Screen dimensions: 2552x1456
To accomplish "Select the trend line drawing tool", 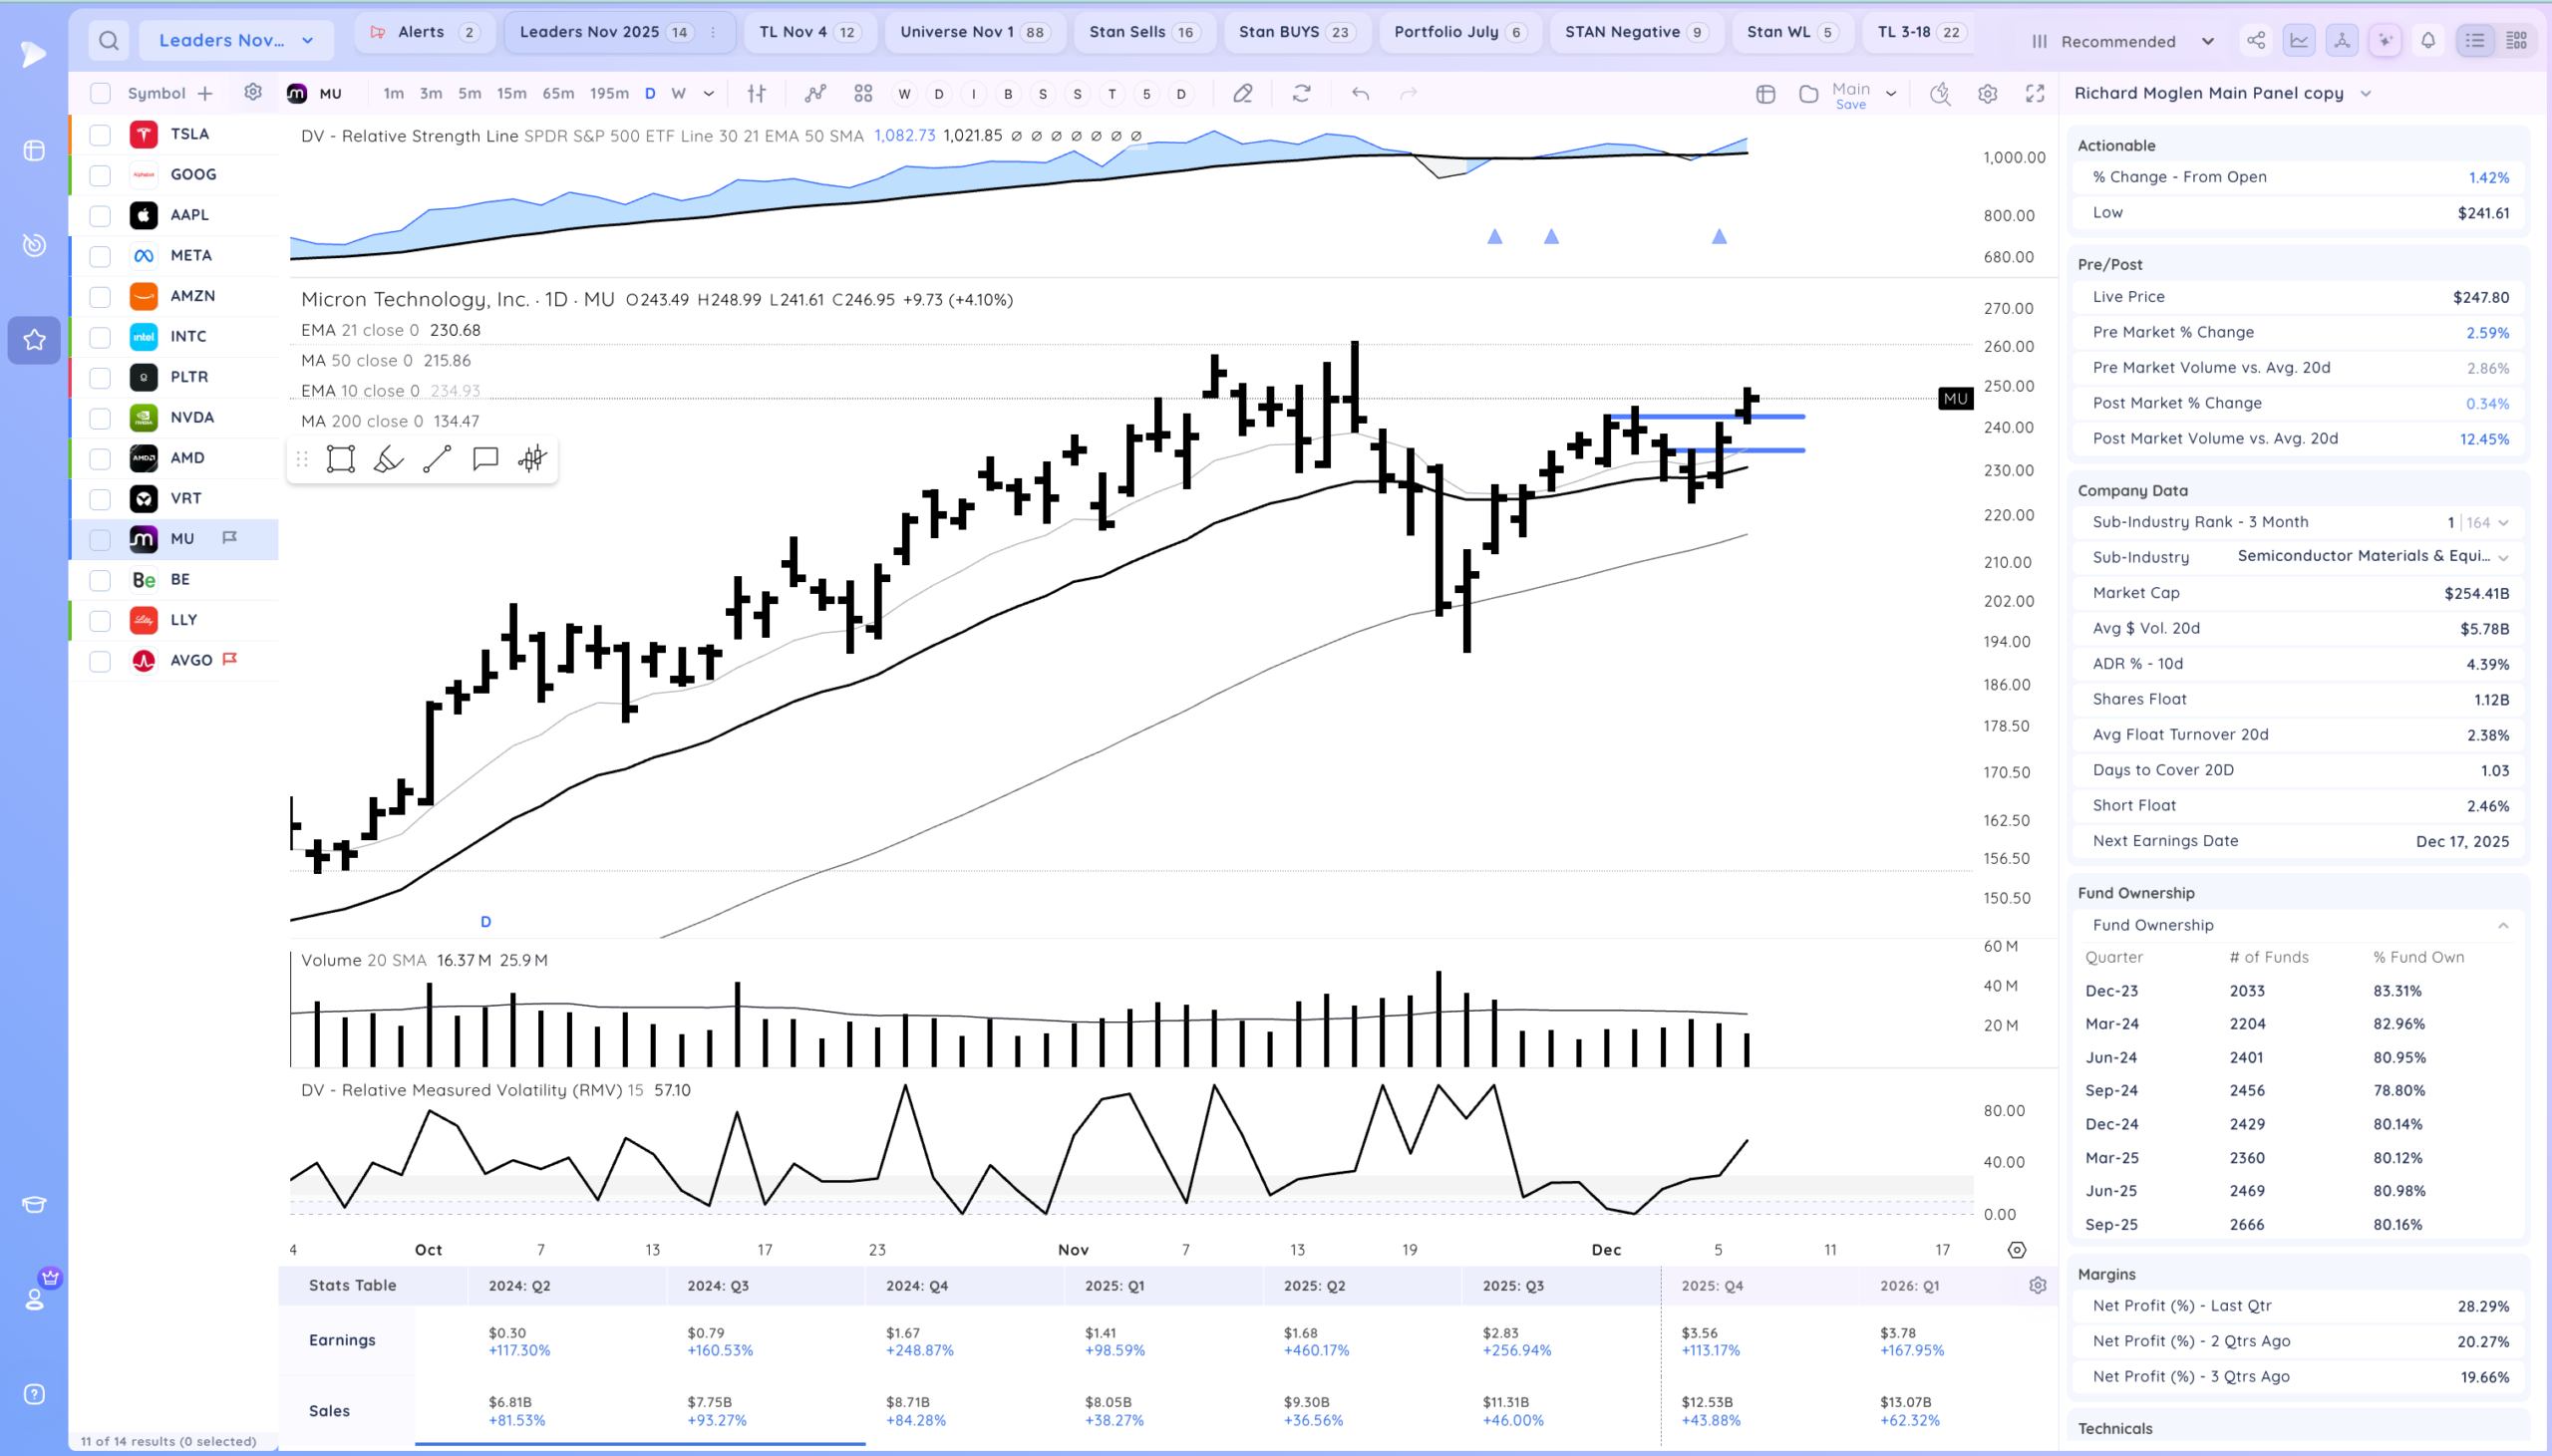I will [x=437, y=459].
